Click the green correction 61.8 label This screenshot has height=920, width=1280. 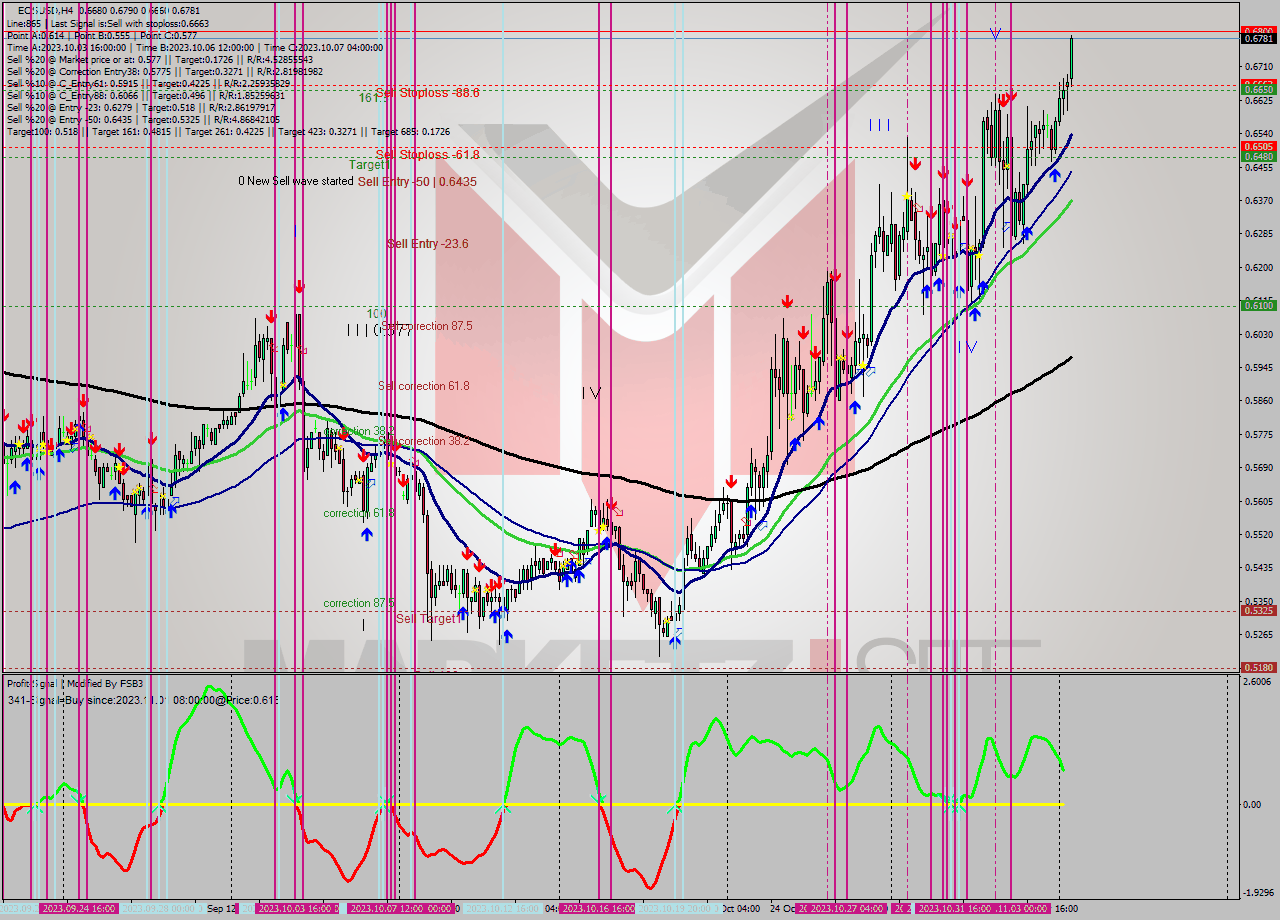[359, 513]
